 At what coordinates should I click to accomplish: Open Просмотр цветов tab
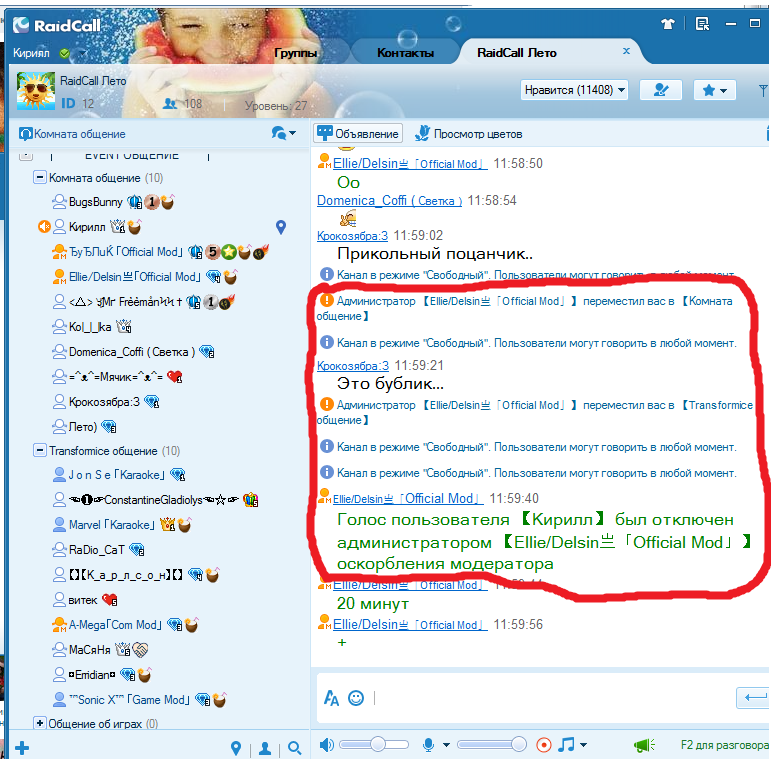[x=469, y=134]
